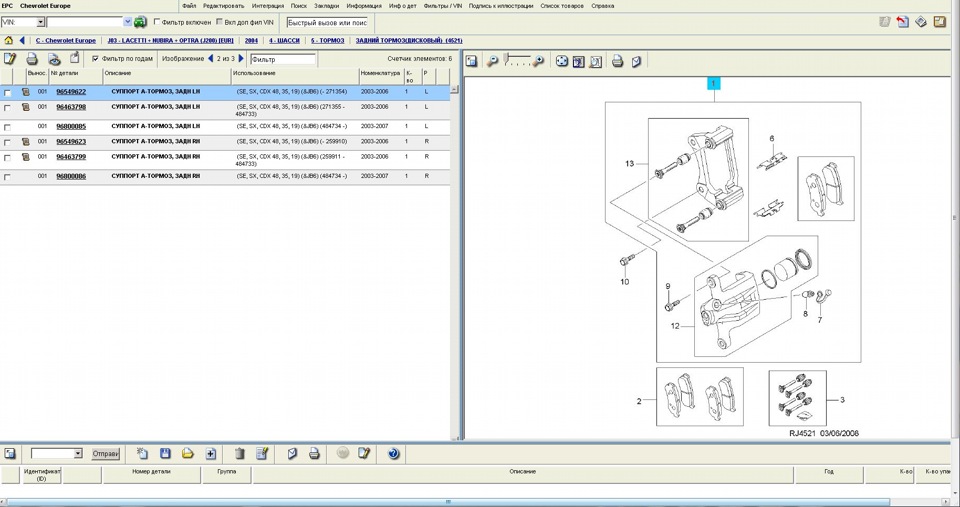Open the Файл menu
Image resolution: width=960 pixels, height=507 pixels.
coord(189,6)
